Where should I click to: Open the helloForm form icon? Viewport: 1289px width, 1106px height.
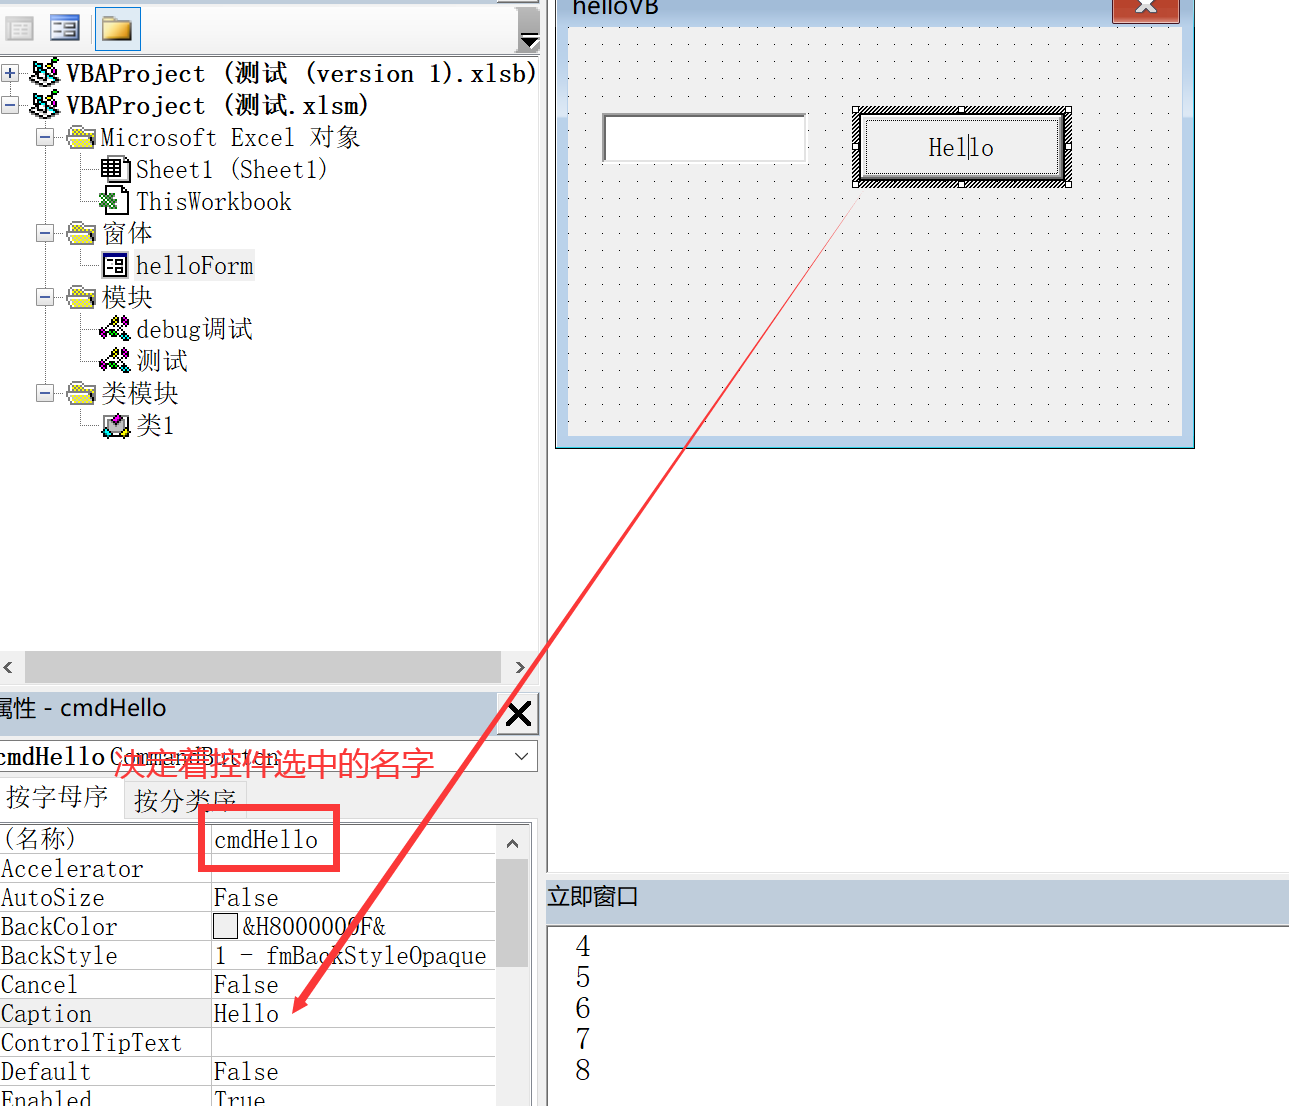[x=115, y=265]
